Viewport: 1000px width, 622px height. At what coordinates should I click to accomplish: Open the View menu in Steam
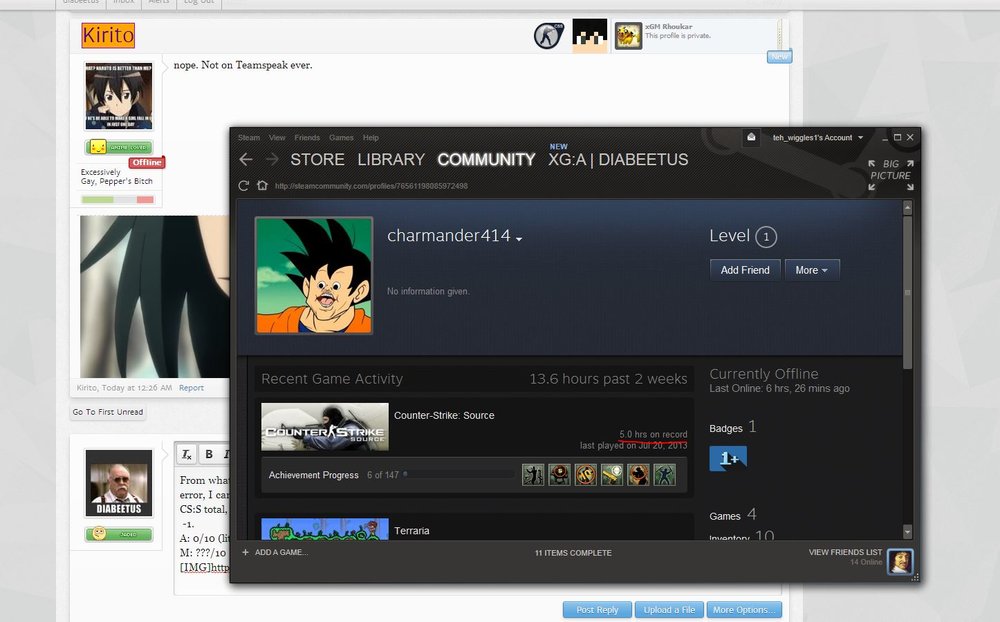pyautogui.click(x=277, y=137)
